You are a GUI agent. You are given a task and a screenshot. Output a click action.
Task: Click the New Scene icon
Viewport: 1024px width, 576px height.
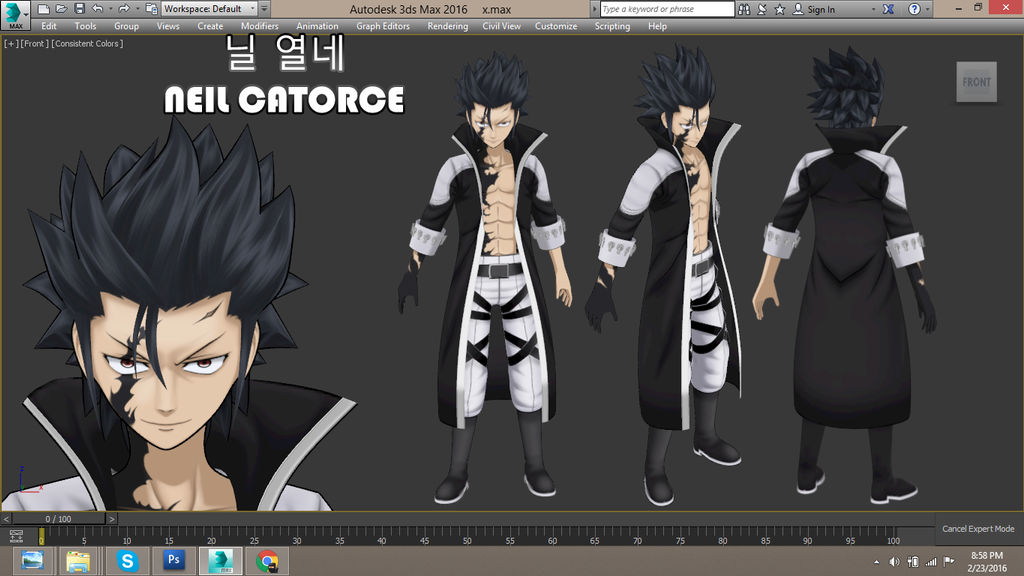[43, 8]
